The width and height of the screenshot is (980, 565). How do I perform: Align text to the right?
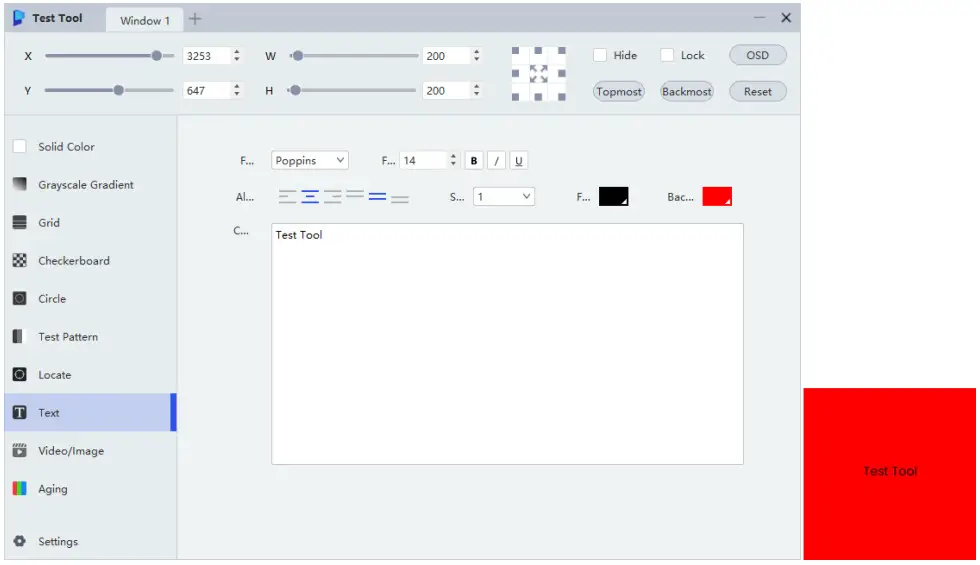coord(332,197)
